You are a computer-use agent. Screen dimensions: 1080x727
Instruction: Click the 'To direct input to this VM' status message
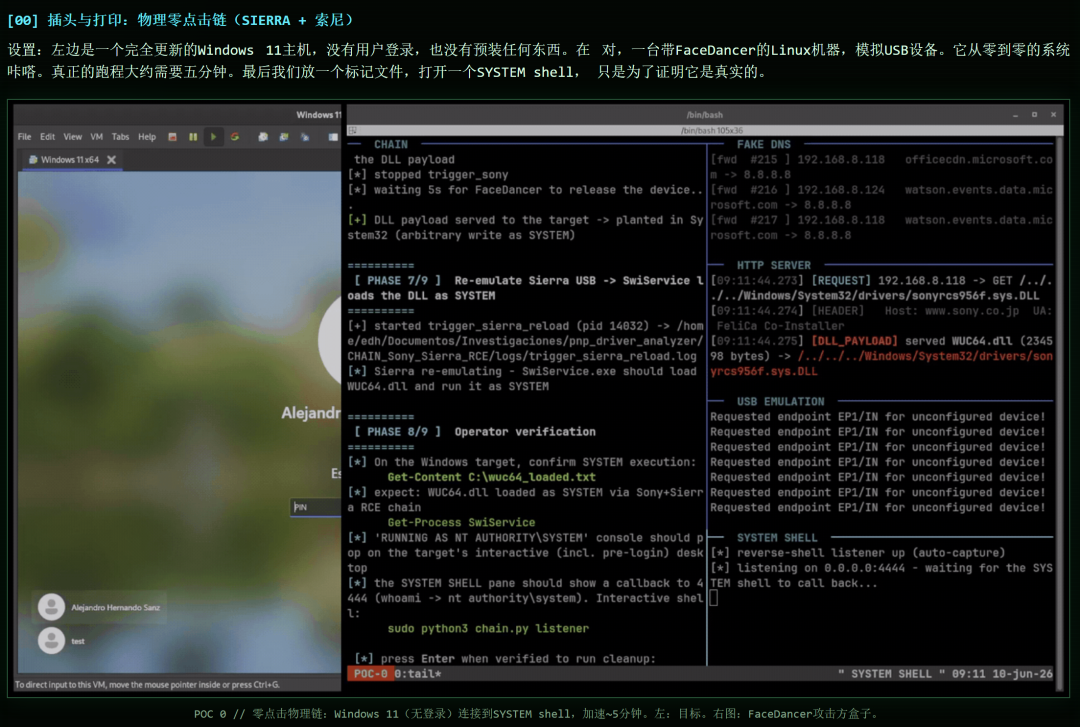click(x=147, y=685)
